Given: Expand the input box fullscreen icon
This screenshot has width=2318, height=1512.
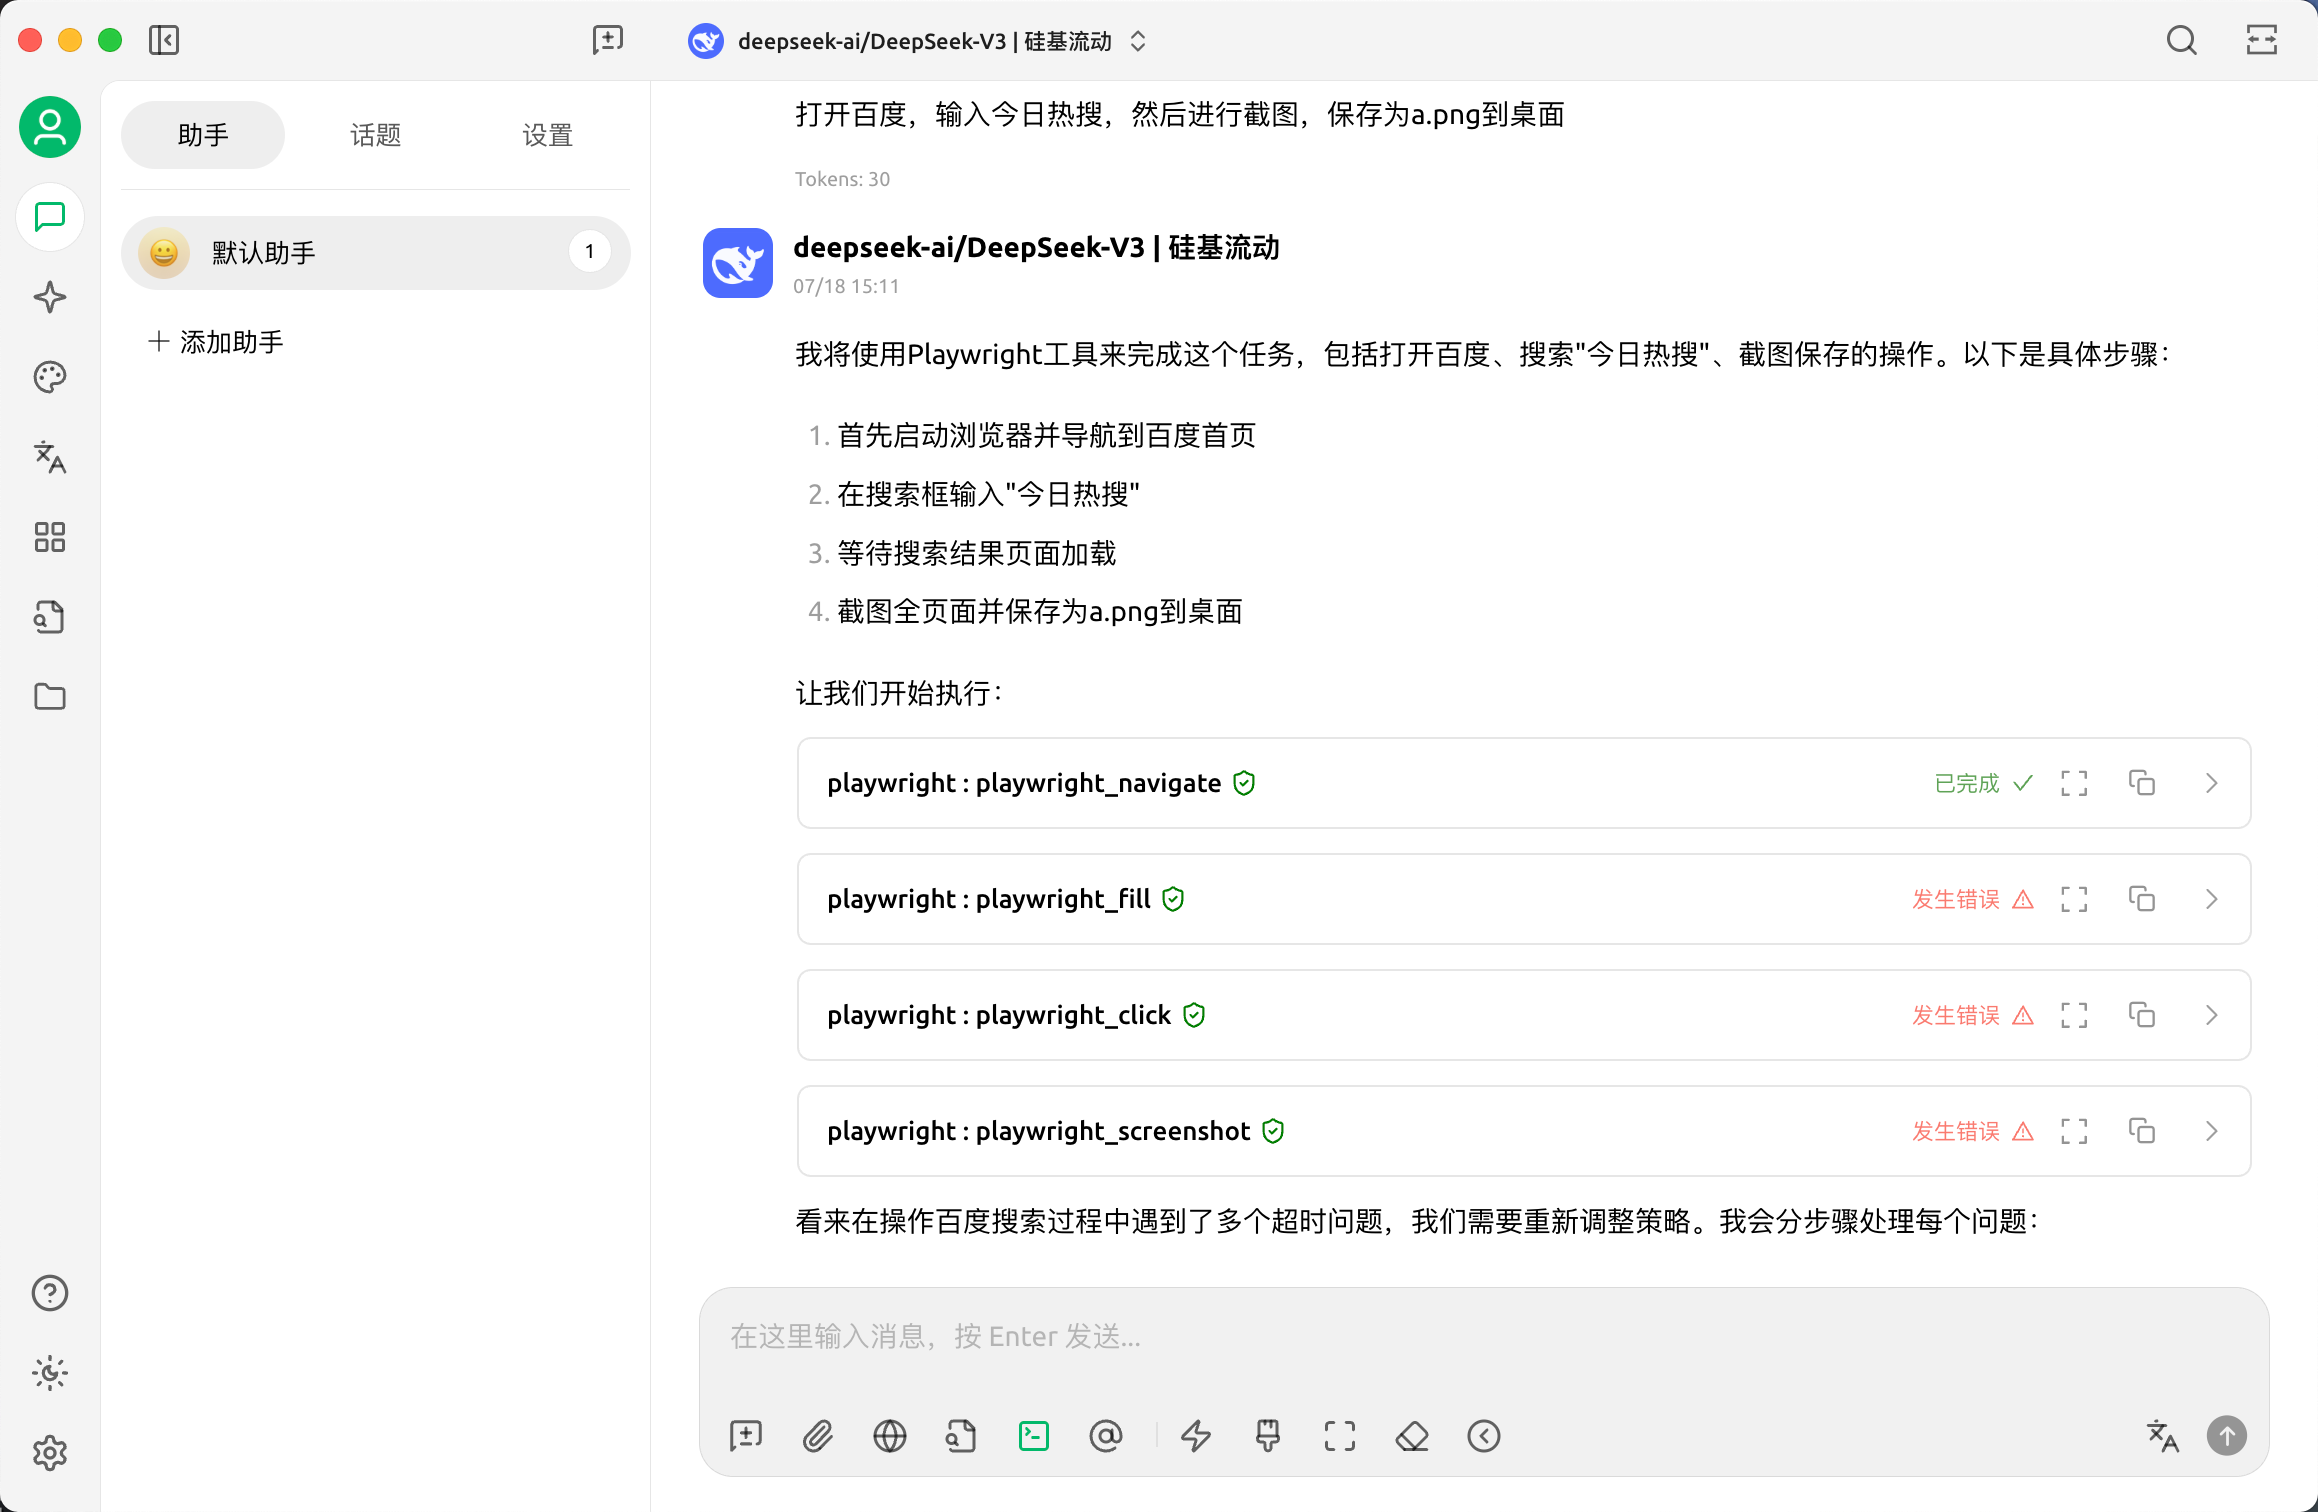Looking at the screenshot, I should pyautogui.click(x=1340, y=1436).
